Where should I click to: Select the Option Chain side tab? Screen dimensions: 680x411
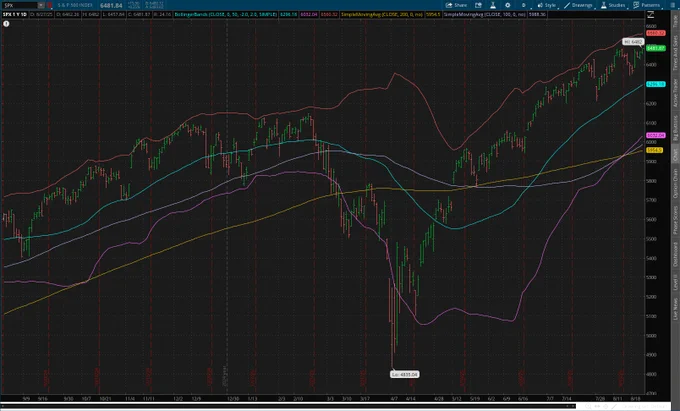674,189
